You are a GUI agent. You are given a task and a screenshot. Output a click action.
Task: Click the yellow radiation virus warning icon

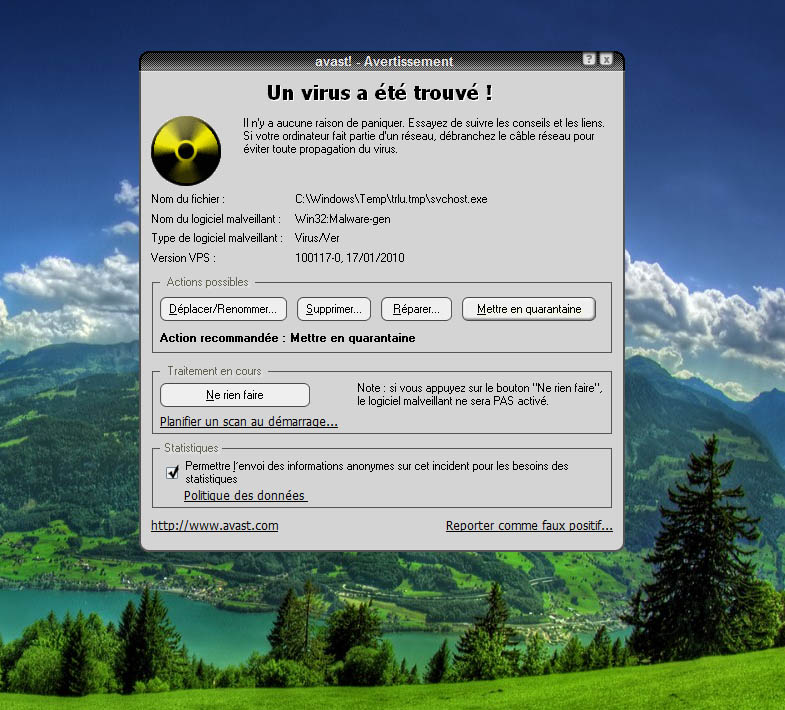pos(186,151)
